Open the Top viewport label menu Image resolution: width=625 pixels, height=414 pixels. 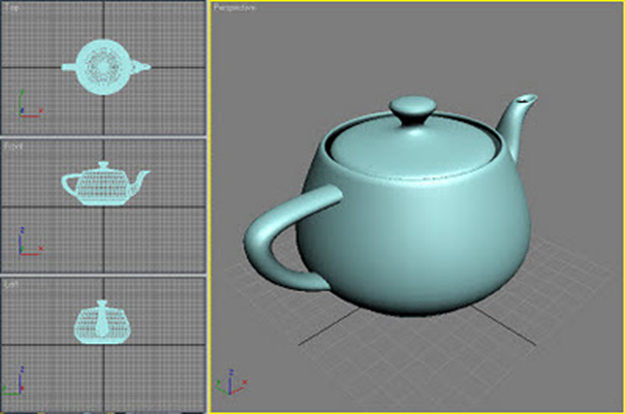pyautogui.click(x=11, y=7)
